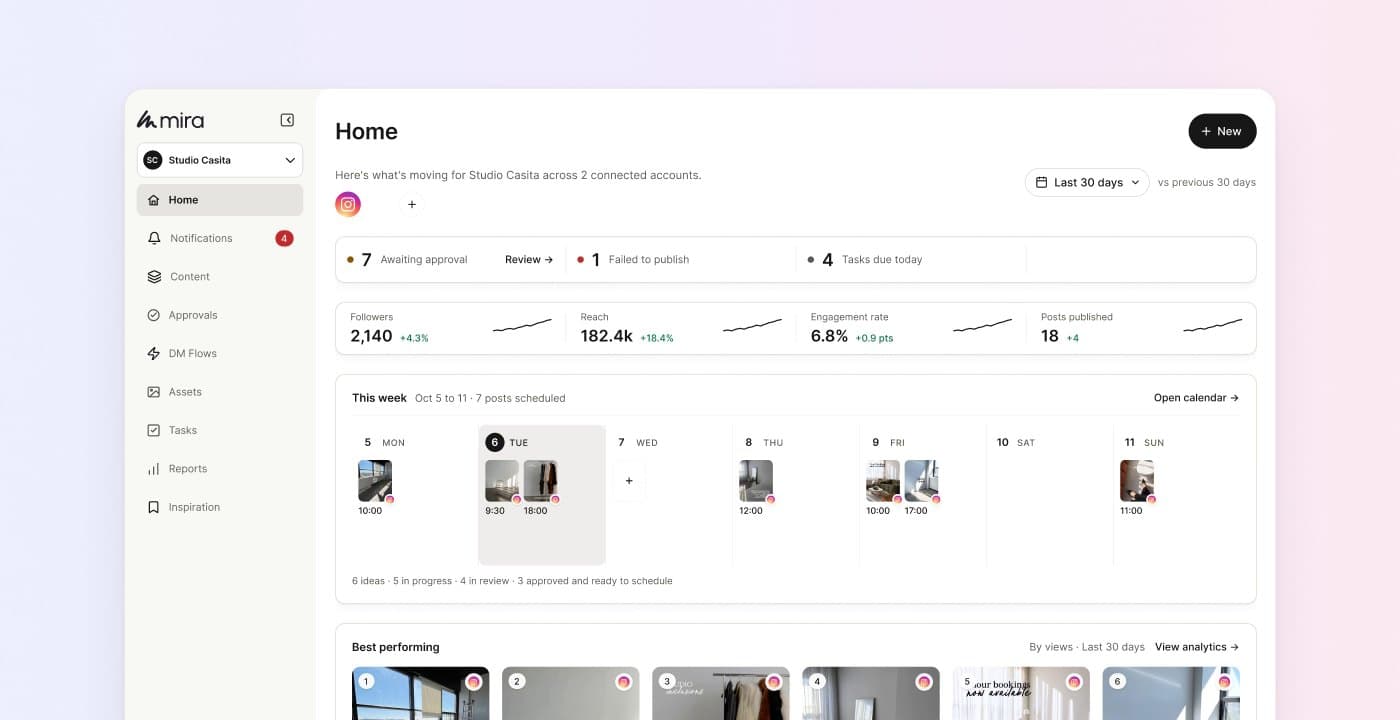The width and height of the screenshot is (1400, 720).
Task: Go to Home in the sidebar
Action: pyautogui.click(x=220, y=200)
